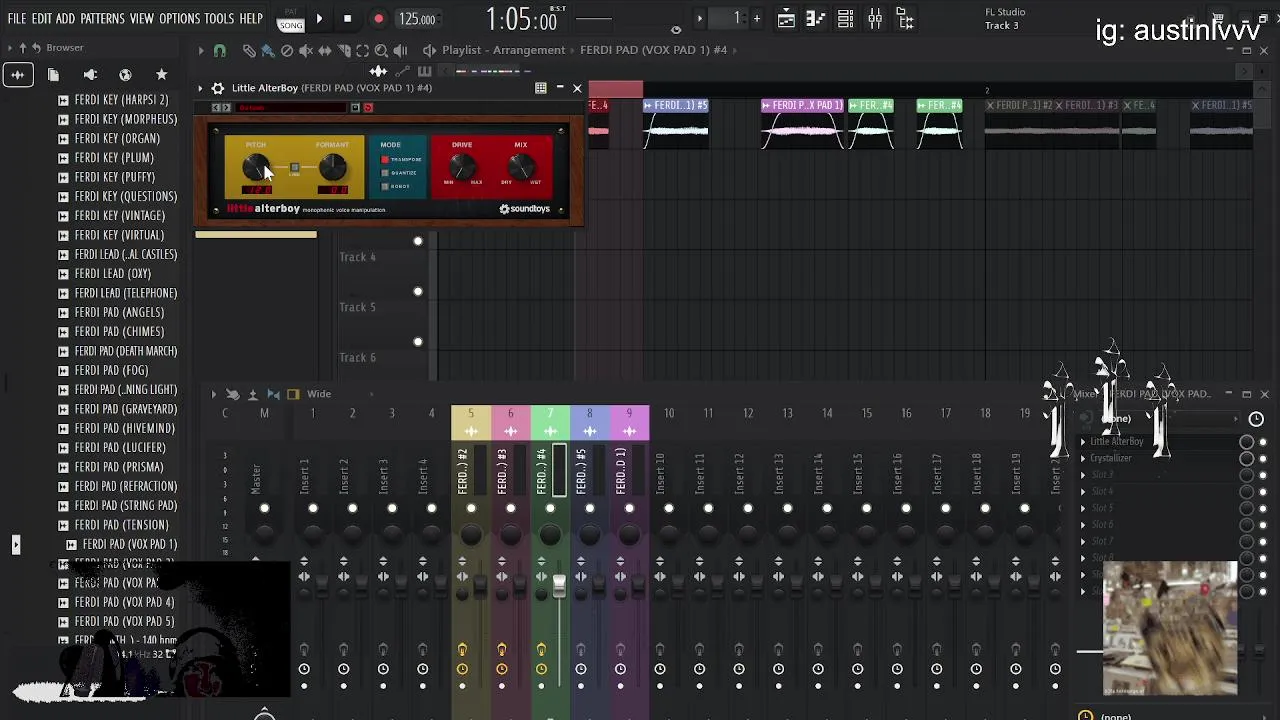Open the Playlist view from the top toolbar
Image resolution: width=1280 pixels, height=720 pixels.
tap(786, 18)
